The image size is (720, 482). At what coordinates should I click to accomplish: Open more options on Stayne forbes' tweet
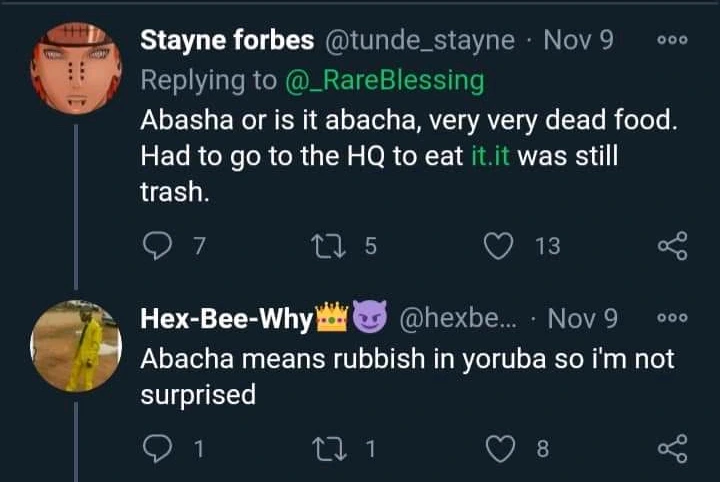(x=672, y=40)
